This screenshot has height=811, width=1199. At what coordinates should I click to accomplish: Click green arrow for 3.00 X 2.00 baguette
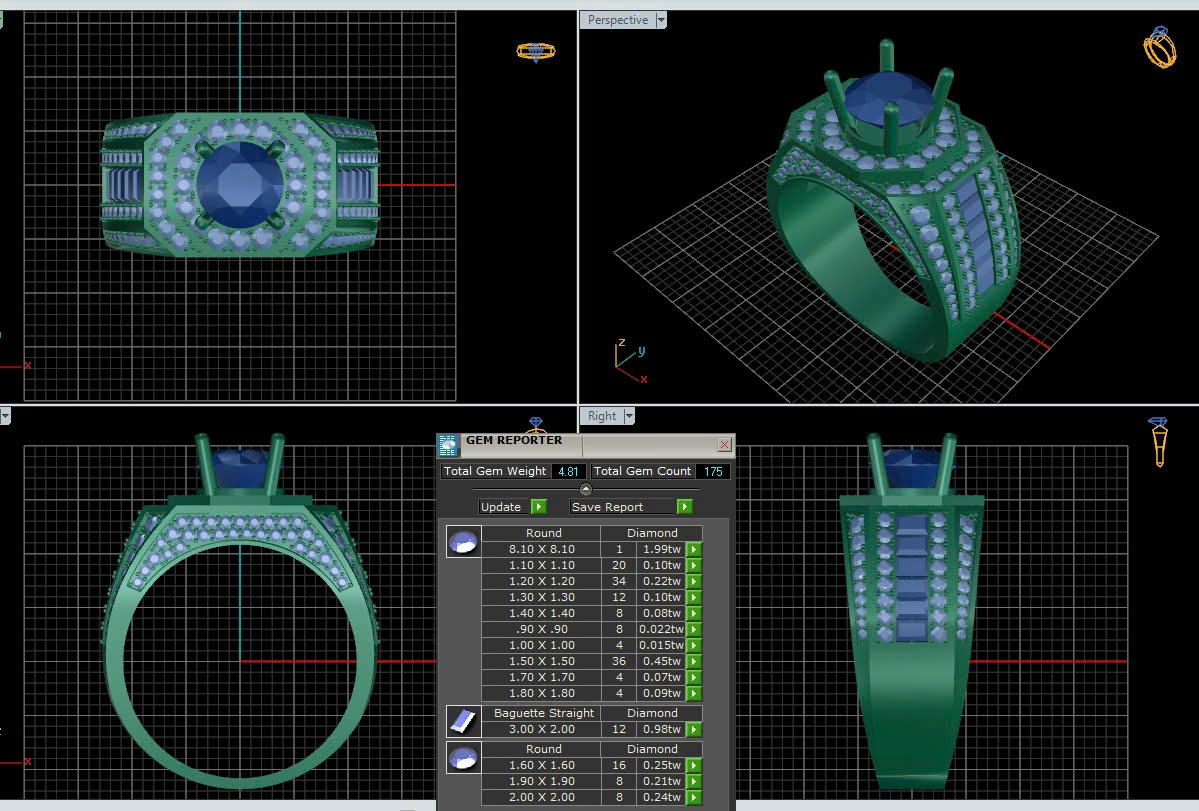[x=694, y=730]
